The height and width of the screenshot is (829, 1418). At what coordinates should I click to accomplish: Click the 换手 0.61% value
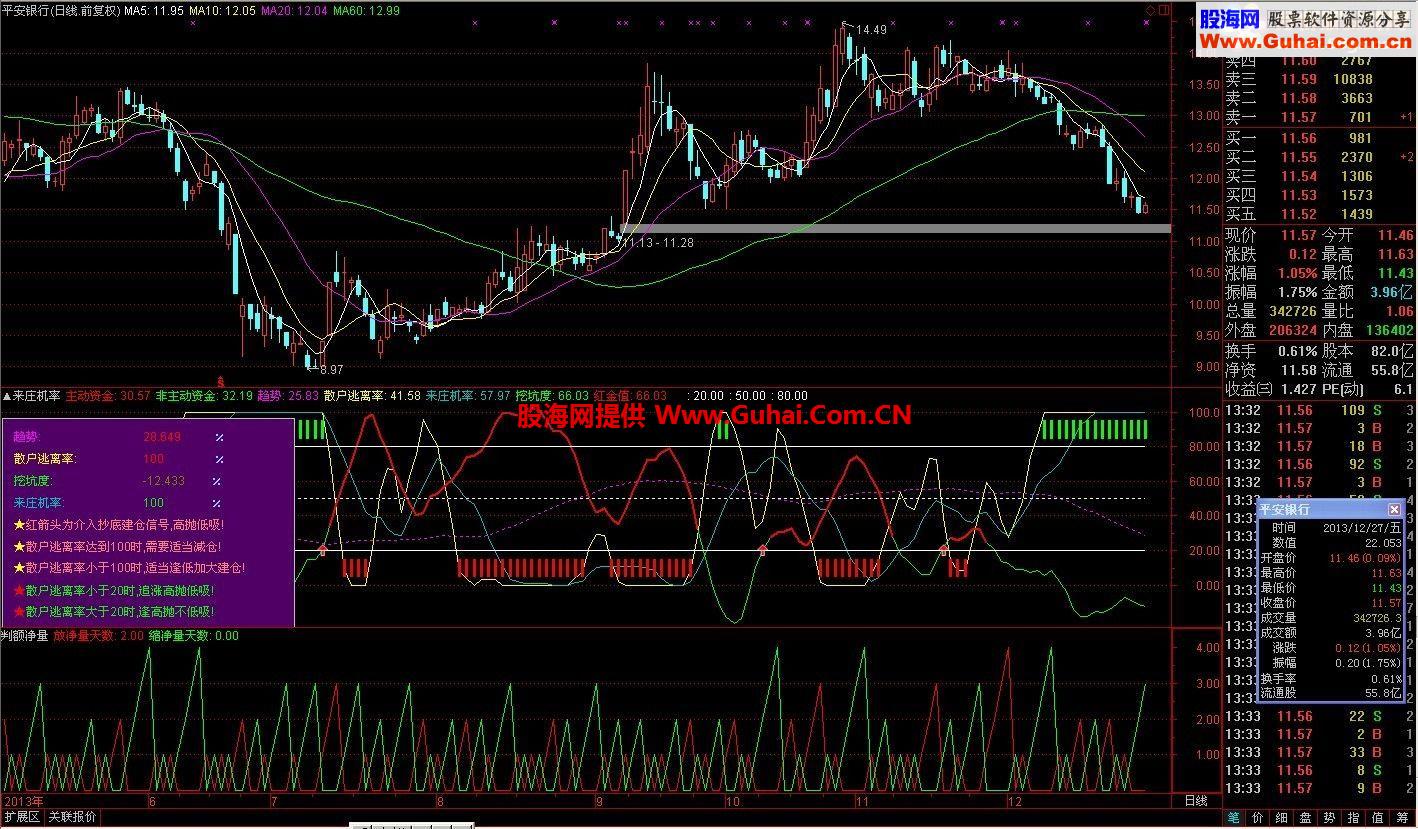(1297, 351)
